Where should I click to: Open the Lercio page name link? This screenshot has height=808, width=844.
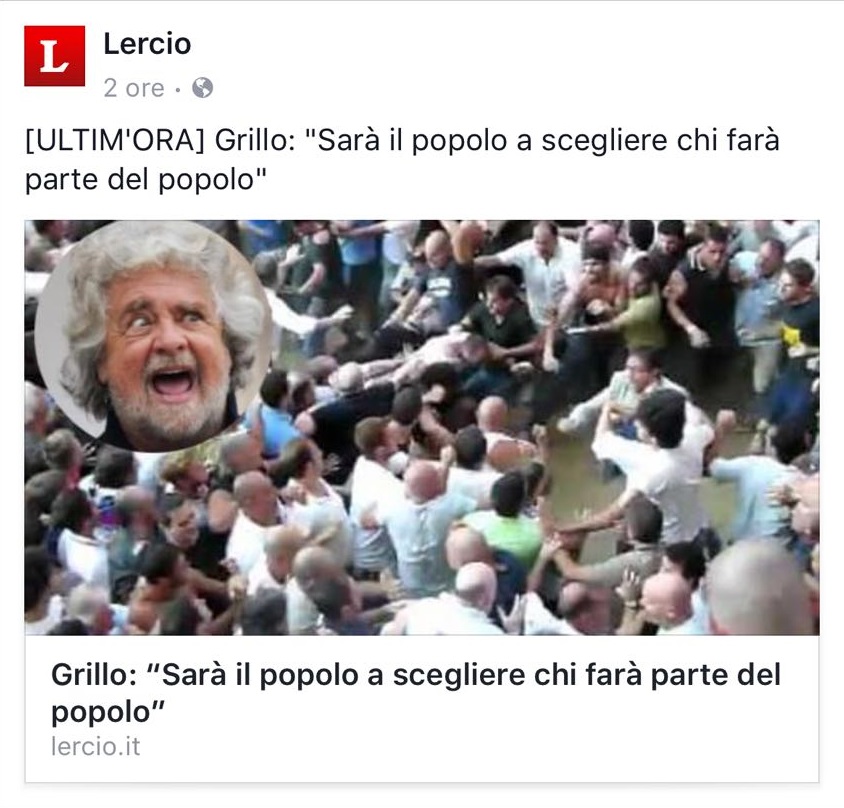pyautogui.click(x=147, y=44)
